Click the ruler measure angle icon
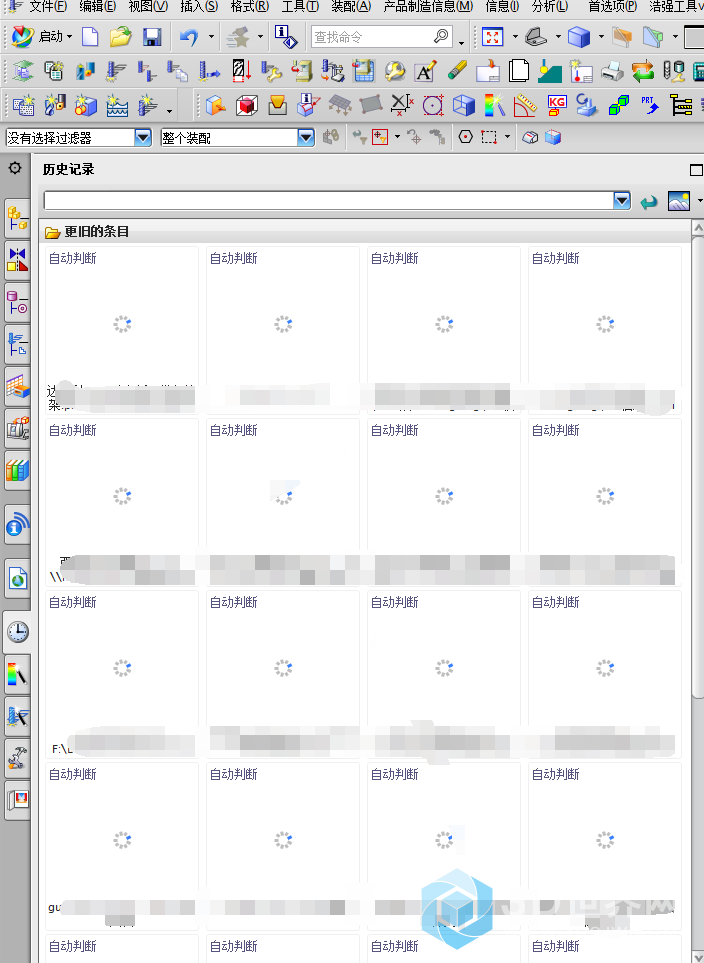The image size is (704, 963). click(525, 106)
